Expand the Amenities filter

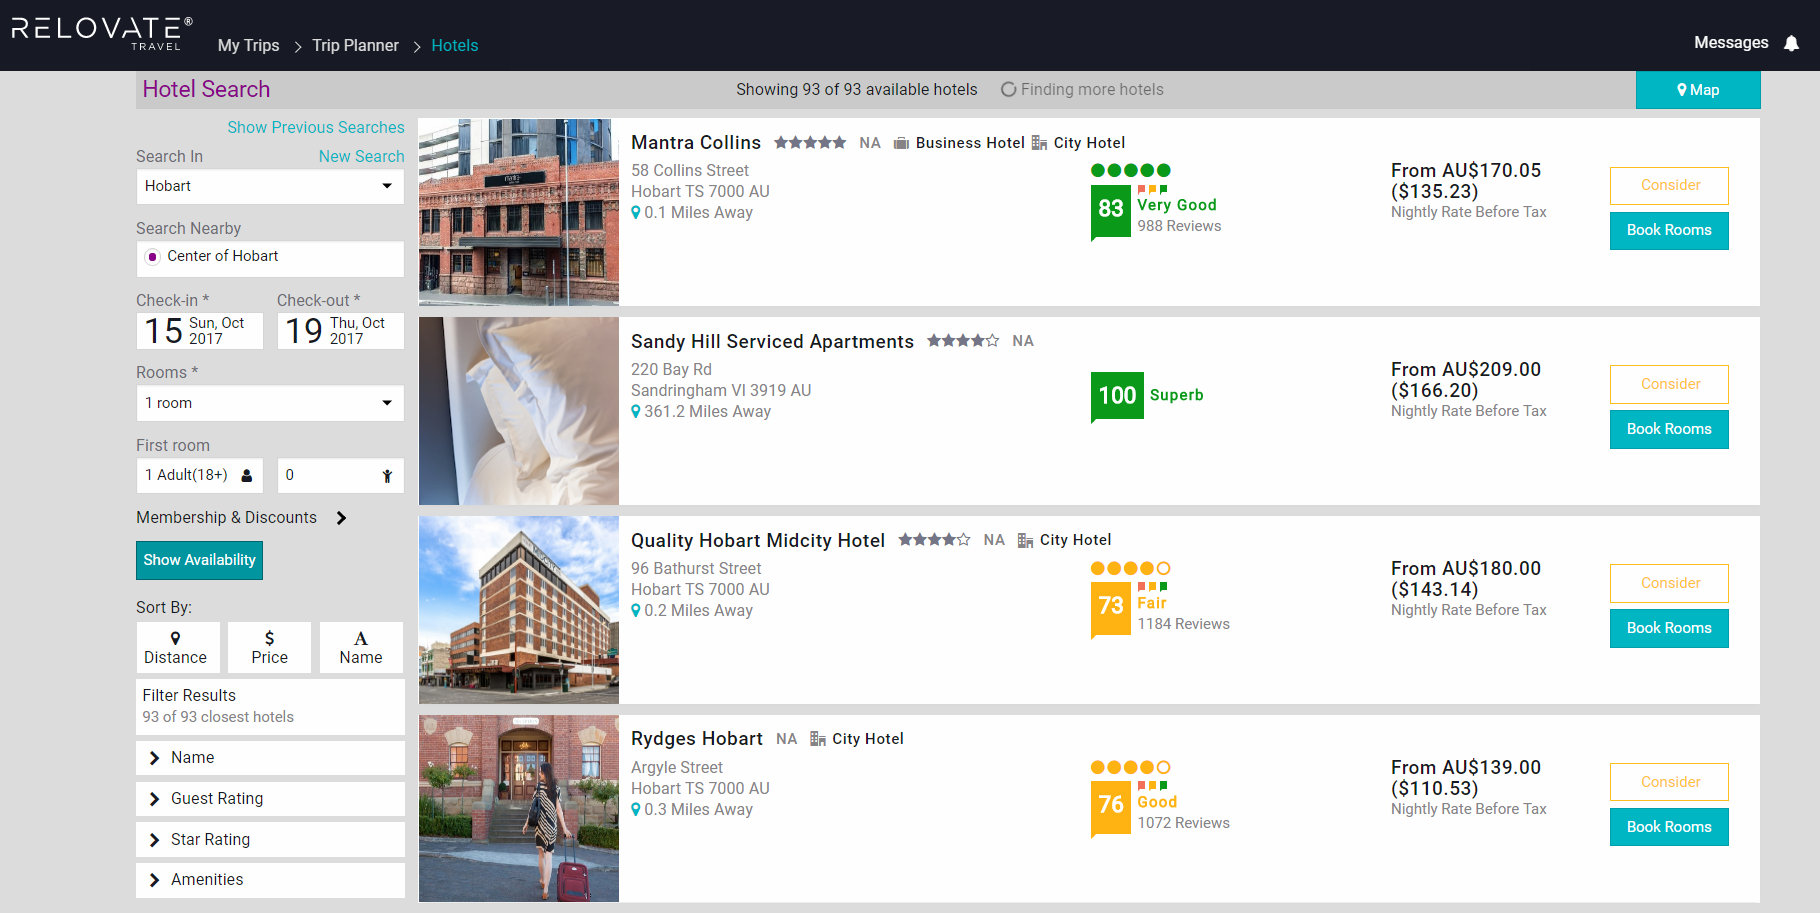pos(270,880)
